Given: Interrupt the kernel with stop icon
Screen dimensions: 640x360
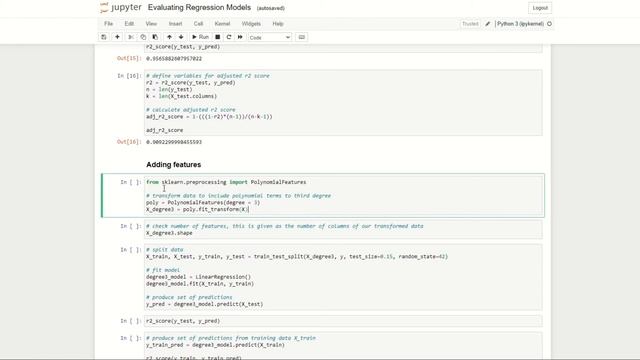Looking at the screenshot, I should [218, 37].
